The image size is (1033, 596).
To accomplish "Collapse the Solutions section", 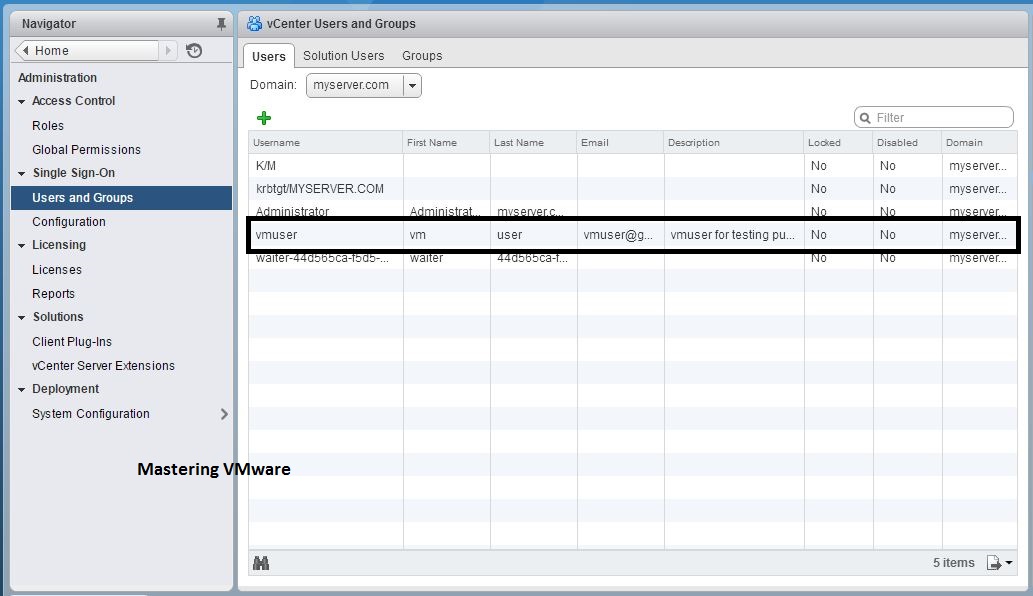I will pyautogui.click(x=22, y=317).
